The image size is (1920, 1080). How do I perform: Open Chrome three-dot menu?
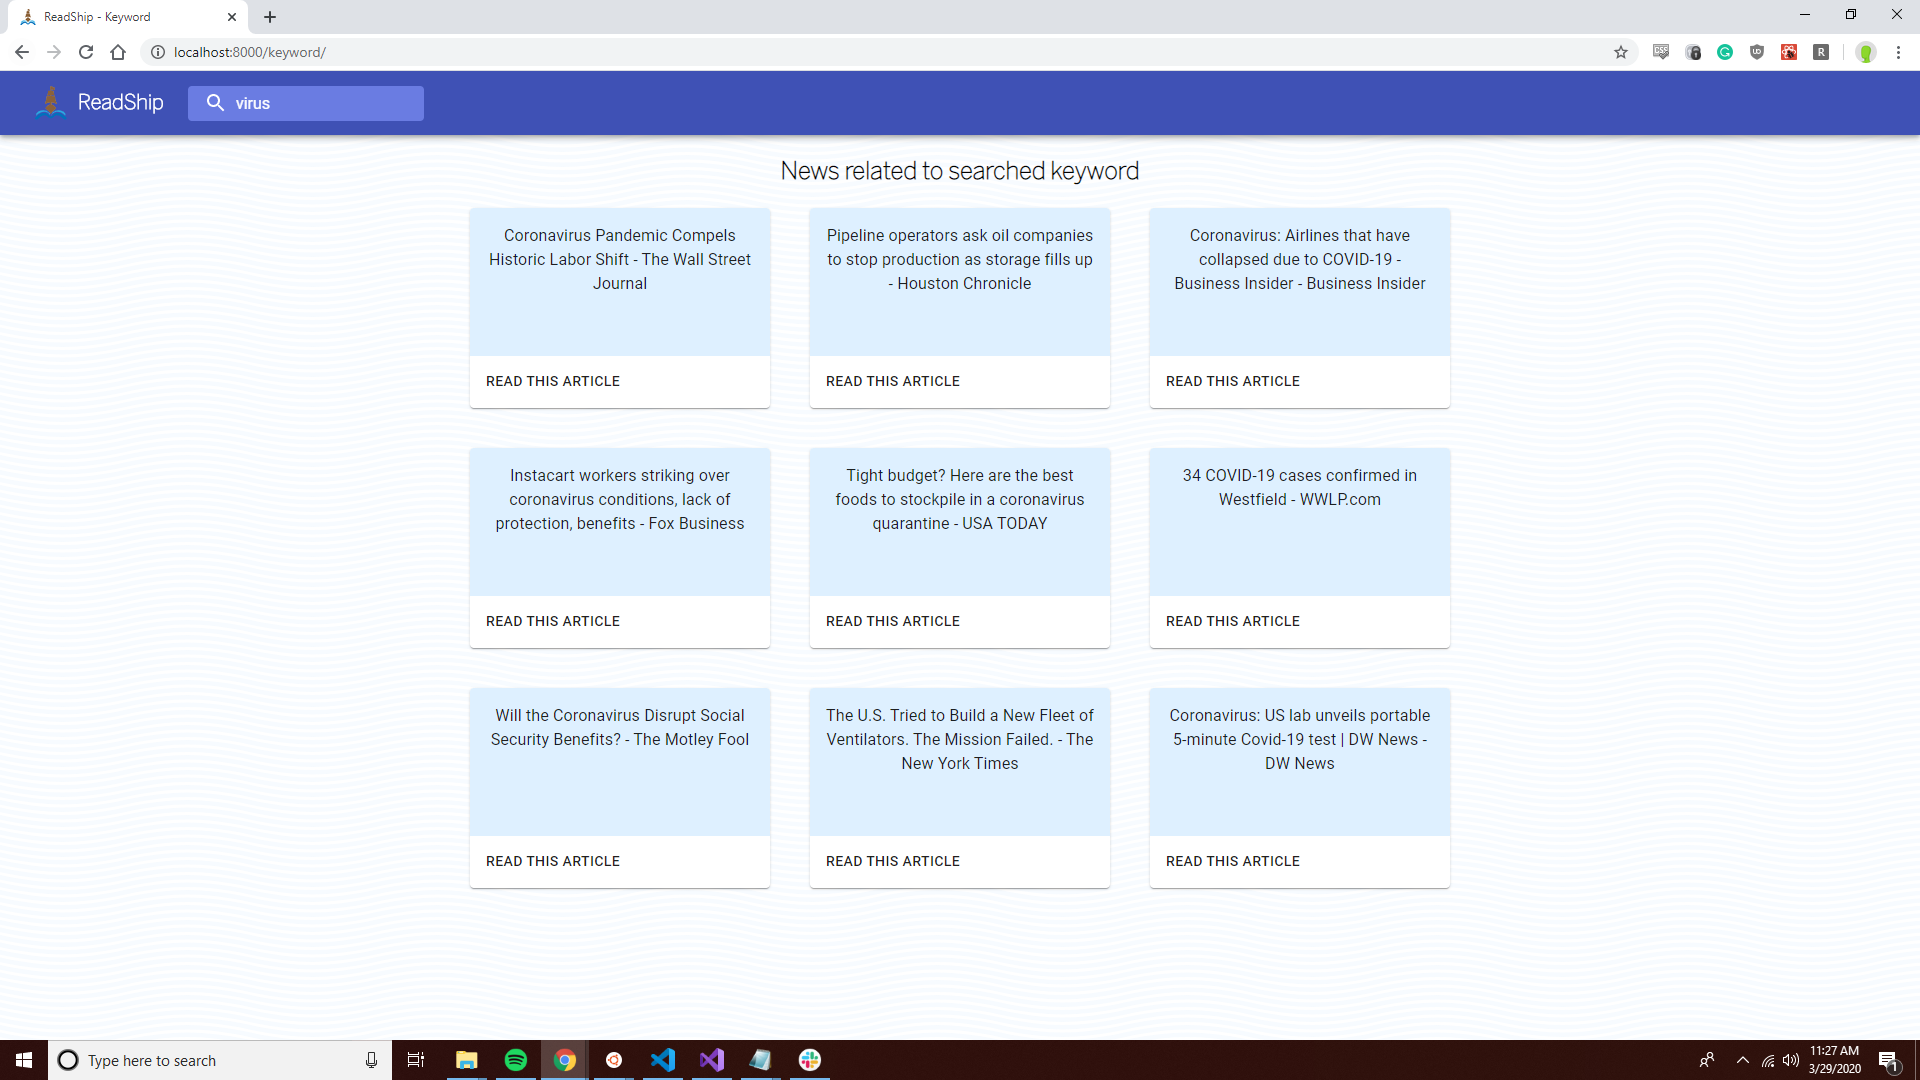[x=1898, y=52]
